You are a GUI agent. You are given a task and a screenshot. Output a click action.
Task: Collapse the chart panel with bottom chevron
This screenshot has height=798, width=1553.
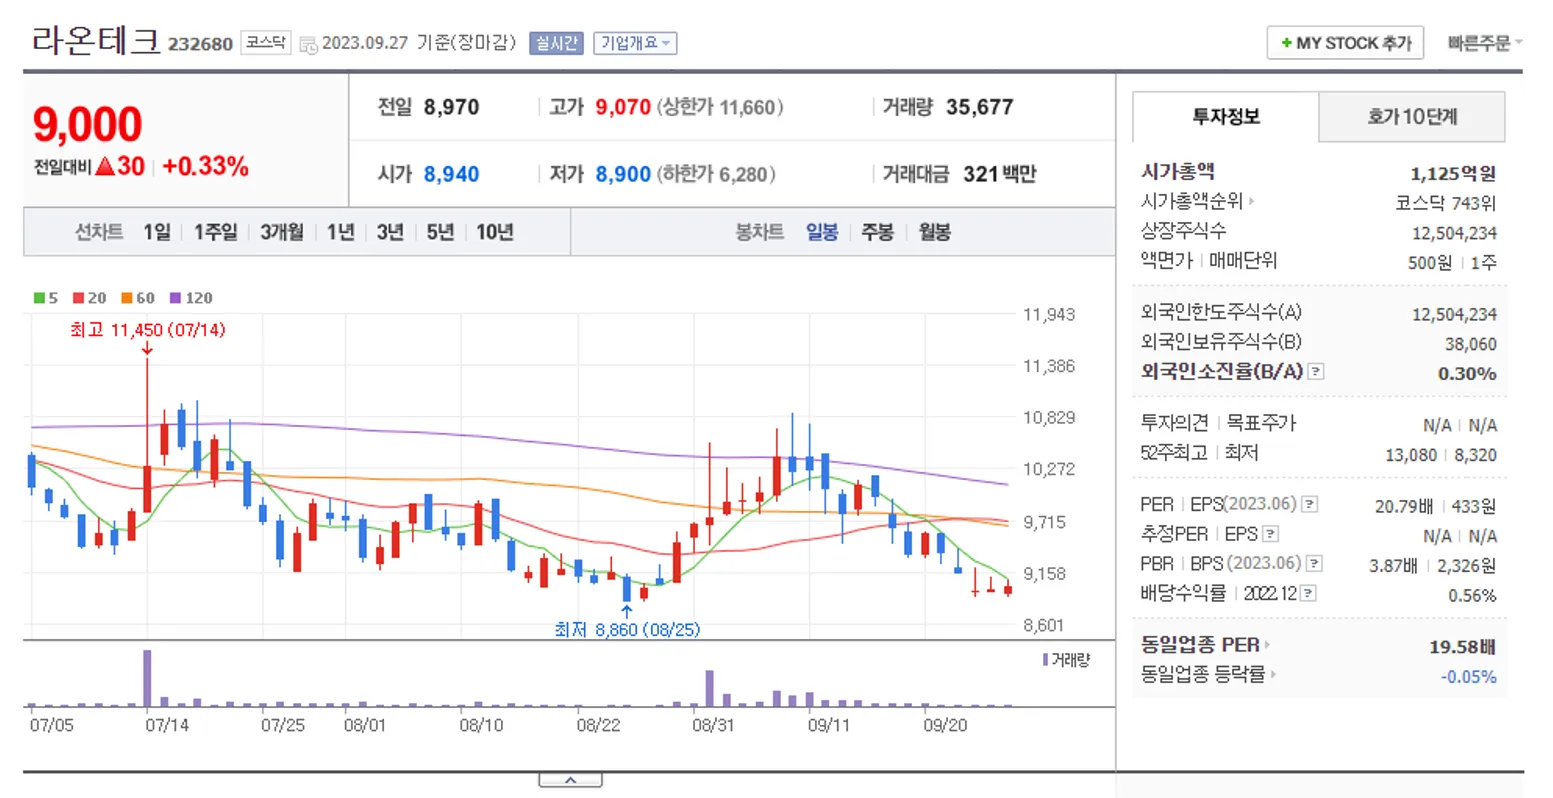[x=570, y=780]
